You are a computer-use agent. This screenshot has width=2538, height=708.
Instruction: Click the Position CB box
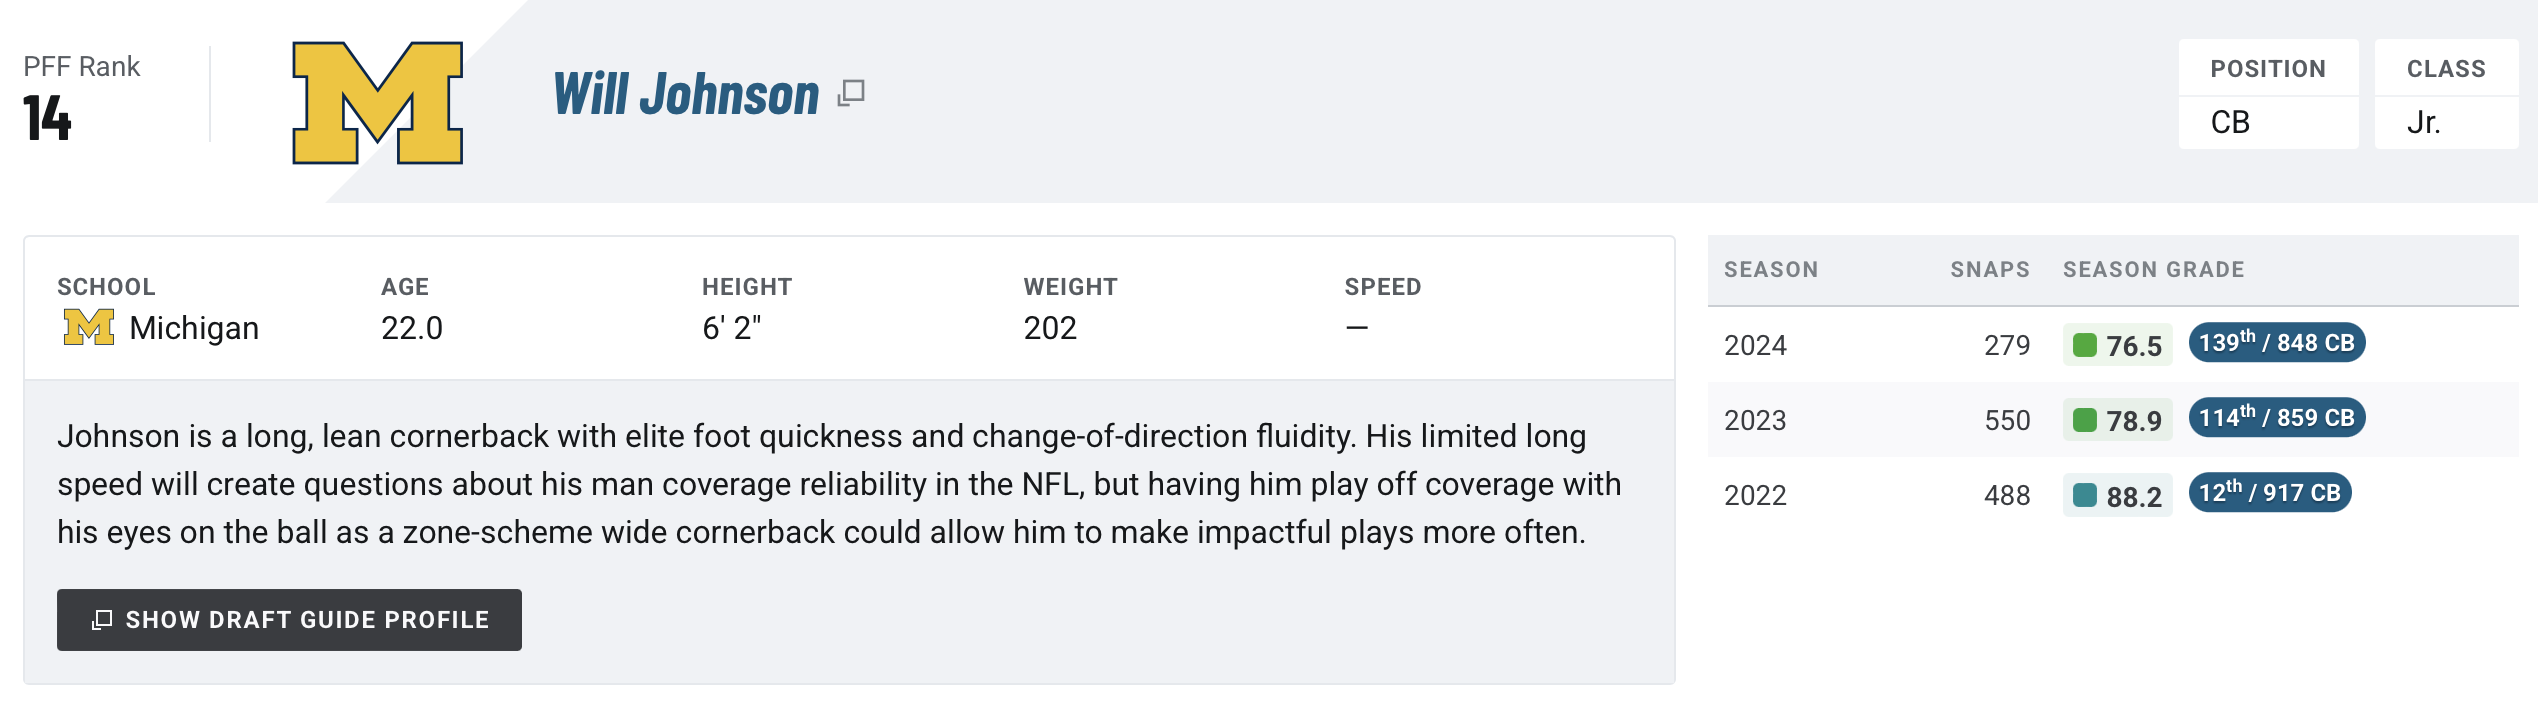tap(2268, 94)
